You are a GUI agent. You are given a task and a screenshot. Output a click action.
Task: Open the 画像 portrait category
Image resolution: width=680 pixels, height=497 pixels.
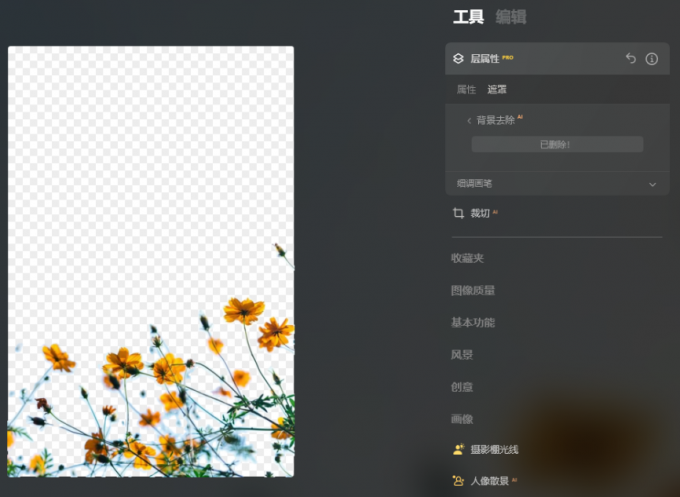tap(461, 419)
